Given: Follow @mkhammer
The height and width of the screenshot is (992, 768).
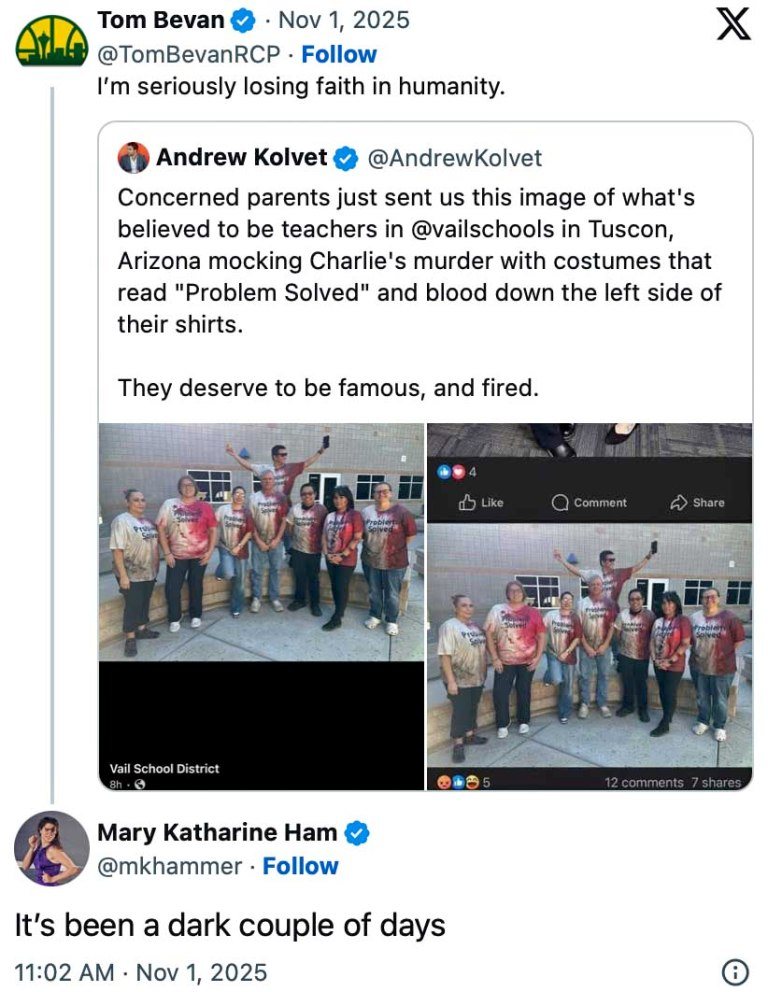Looking at the screenshot, I should (x=300, y=866).
